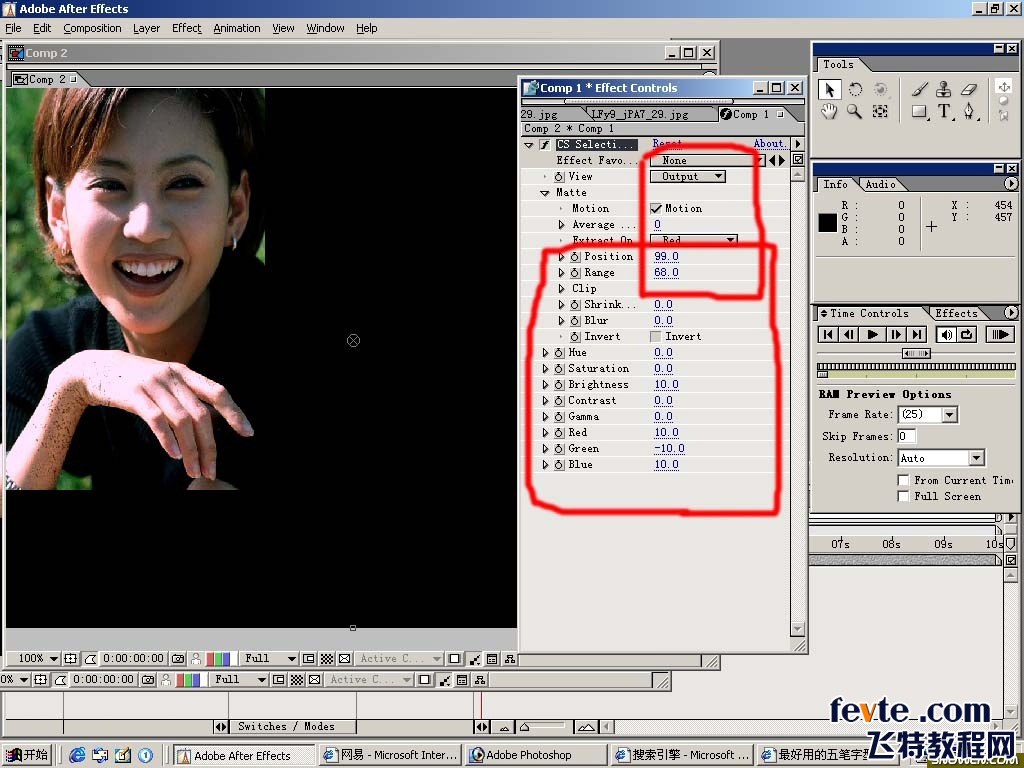Open the Extract On Red dropdown

pos(694,241)
